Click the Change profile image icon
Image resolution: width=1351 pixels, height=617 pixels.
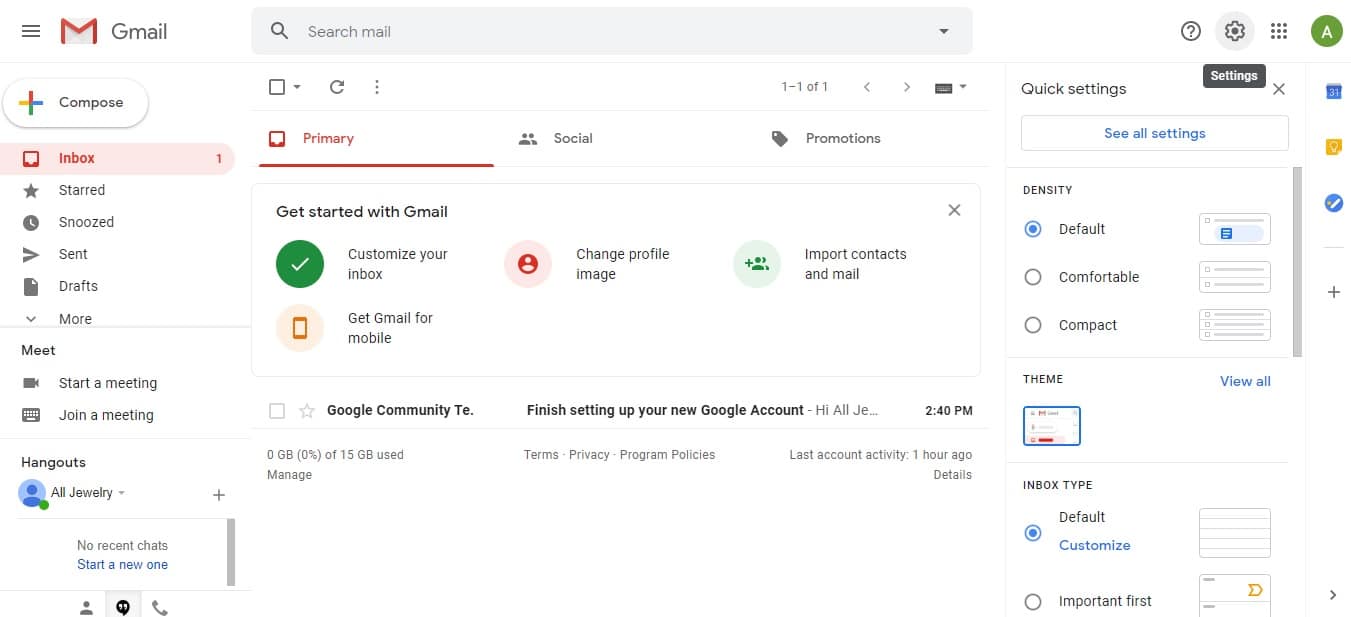pyautogui.click(x=528, y=264)
